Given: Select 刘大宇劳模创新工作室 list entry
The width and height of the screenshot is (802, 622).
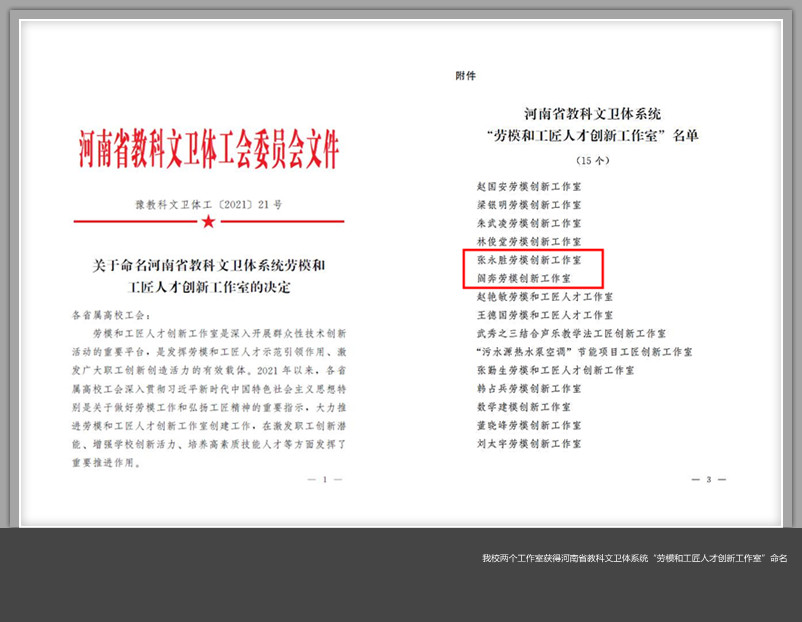Looking at the screenshot, I should click(x=528, y=443).
